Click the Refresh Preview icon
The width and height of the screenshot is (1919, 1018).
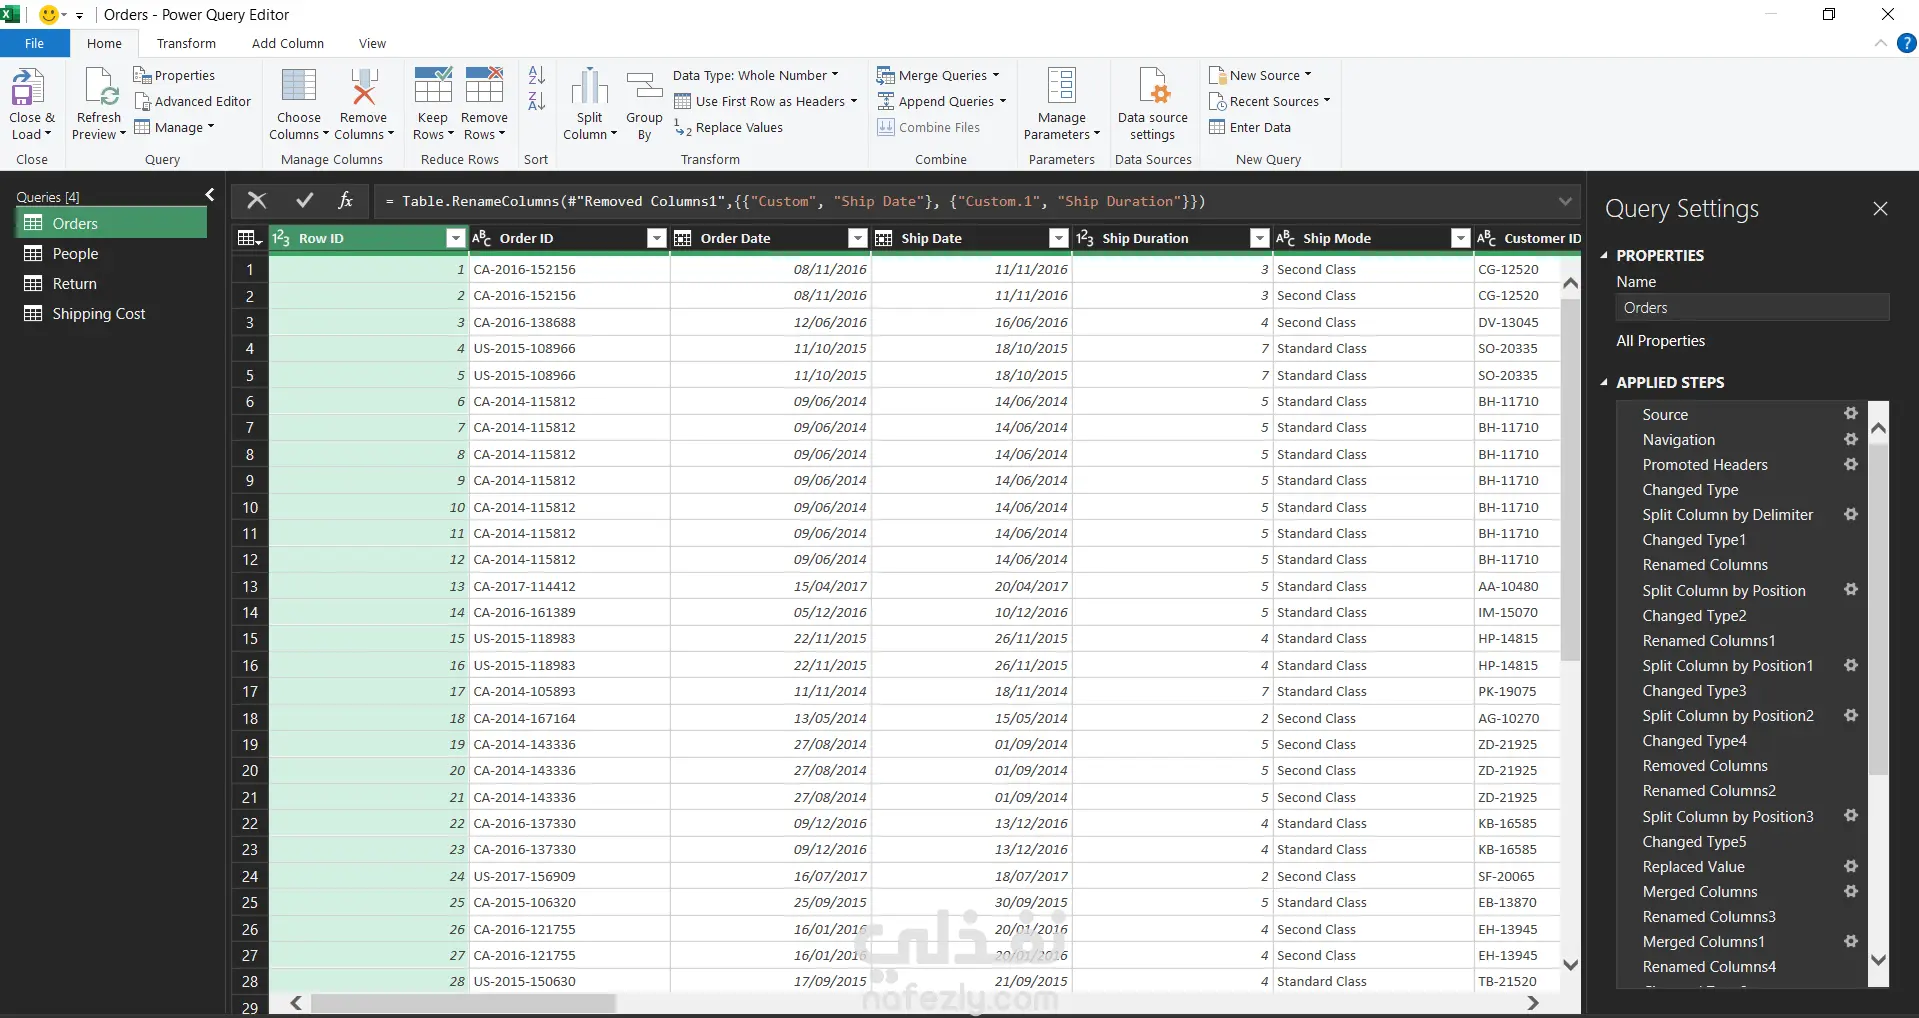(x=101, y=87)
